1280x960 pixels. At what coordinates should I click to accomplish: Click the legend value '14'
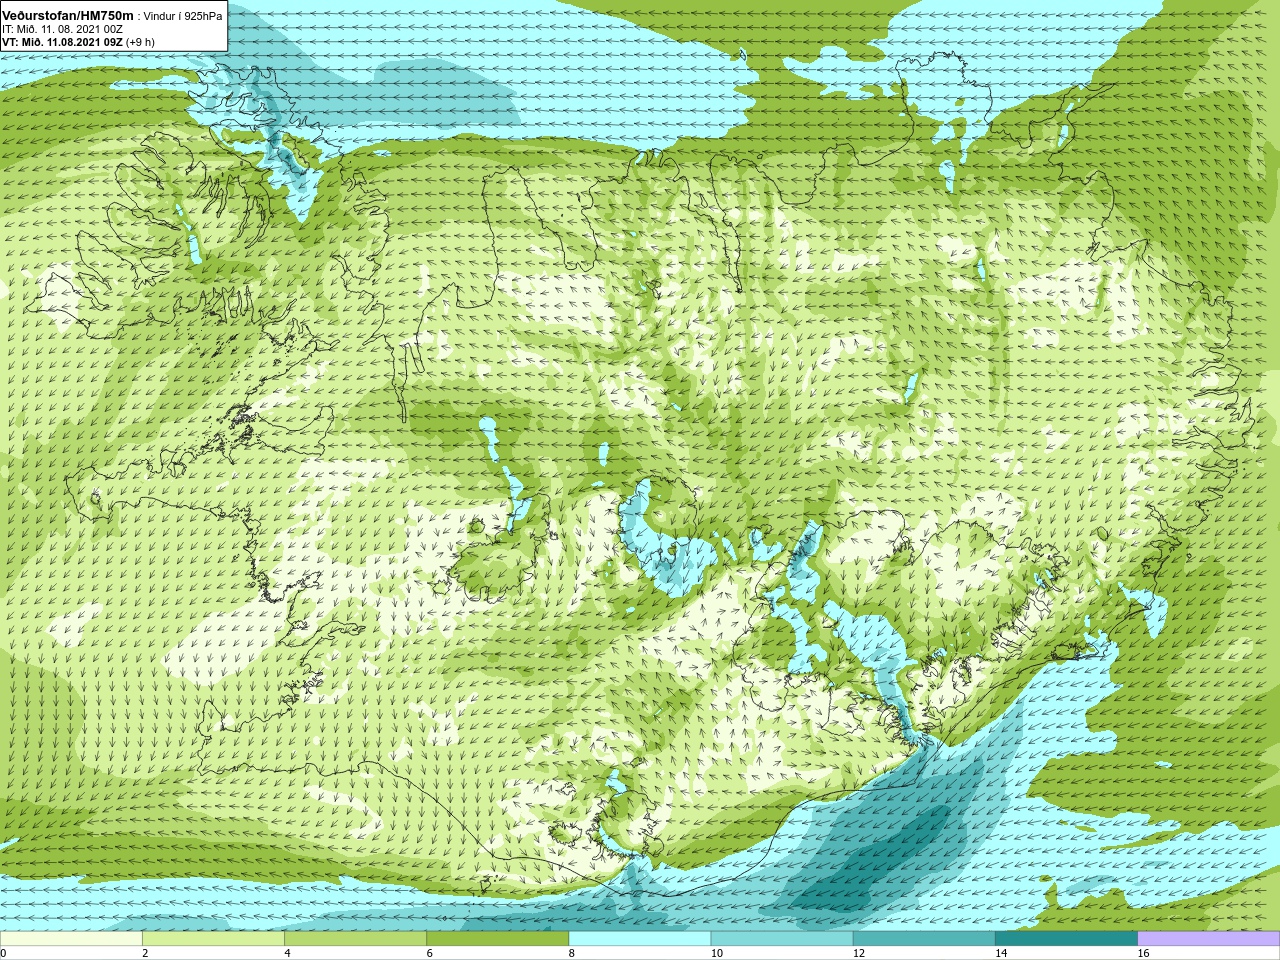point(1000,953)
